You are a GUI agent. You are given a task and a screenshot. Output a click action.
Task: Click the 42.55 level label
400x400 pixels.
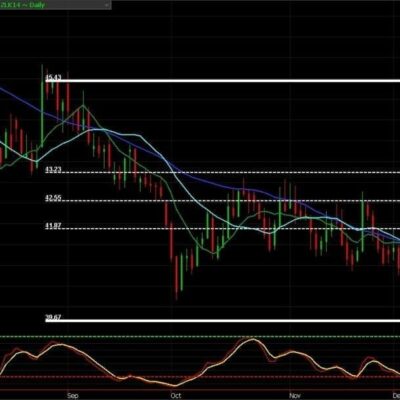click(53, 198)
